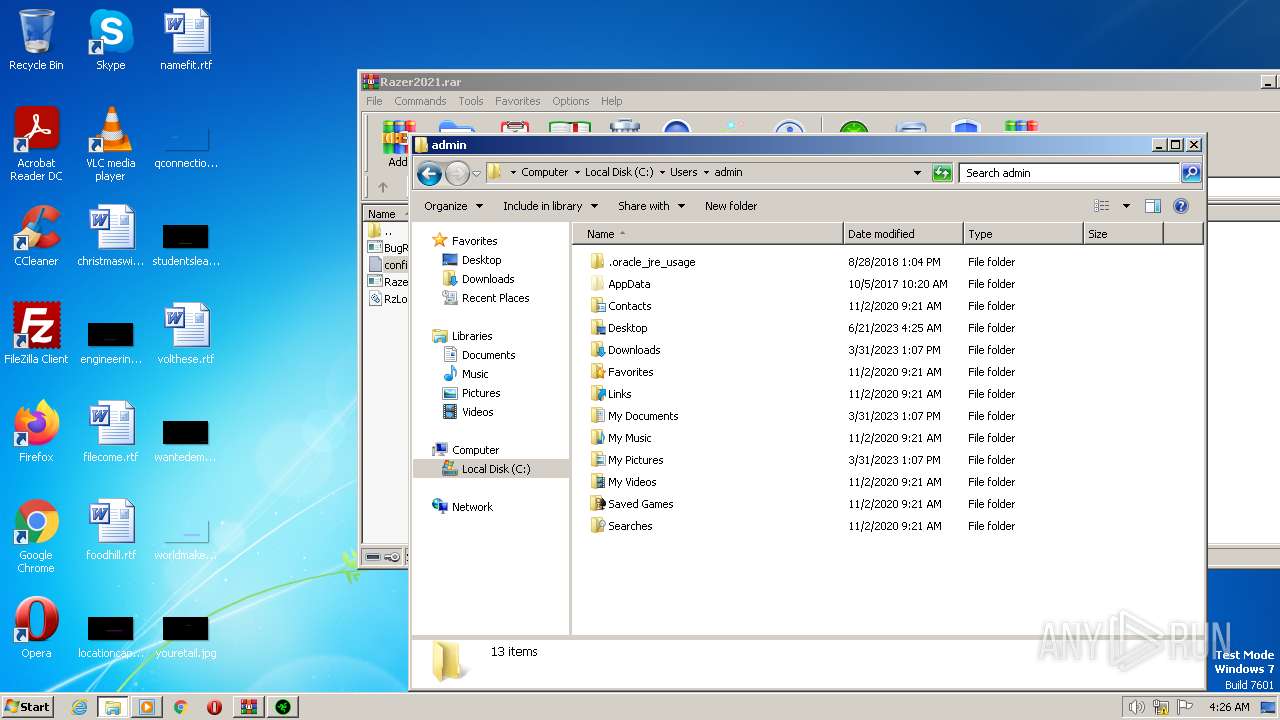Screen dimensions: 1280x720
Task: Select Recent Places in navigation pane
Action: click(495, 298)
